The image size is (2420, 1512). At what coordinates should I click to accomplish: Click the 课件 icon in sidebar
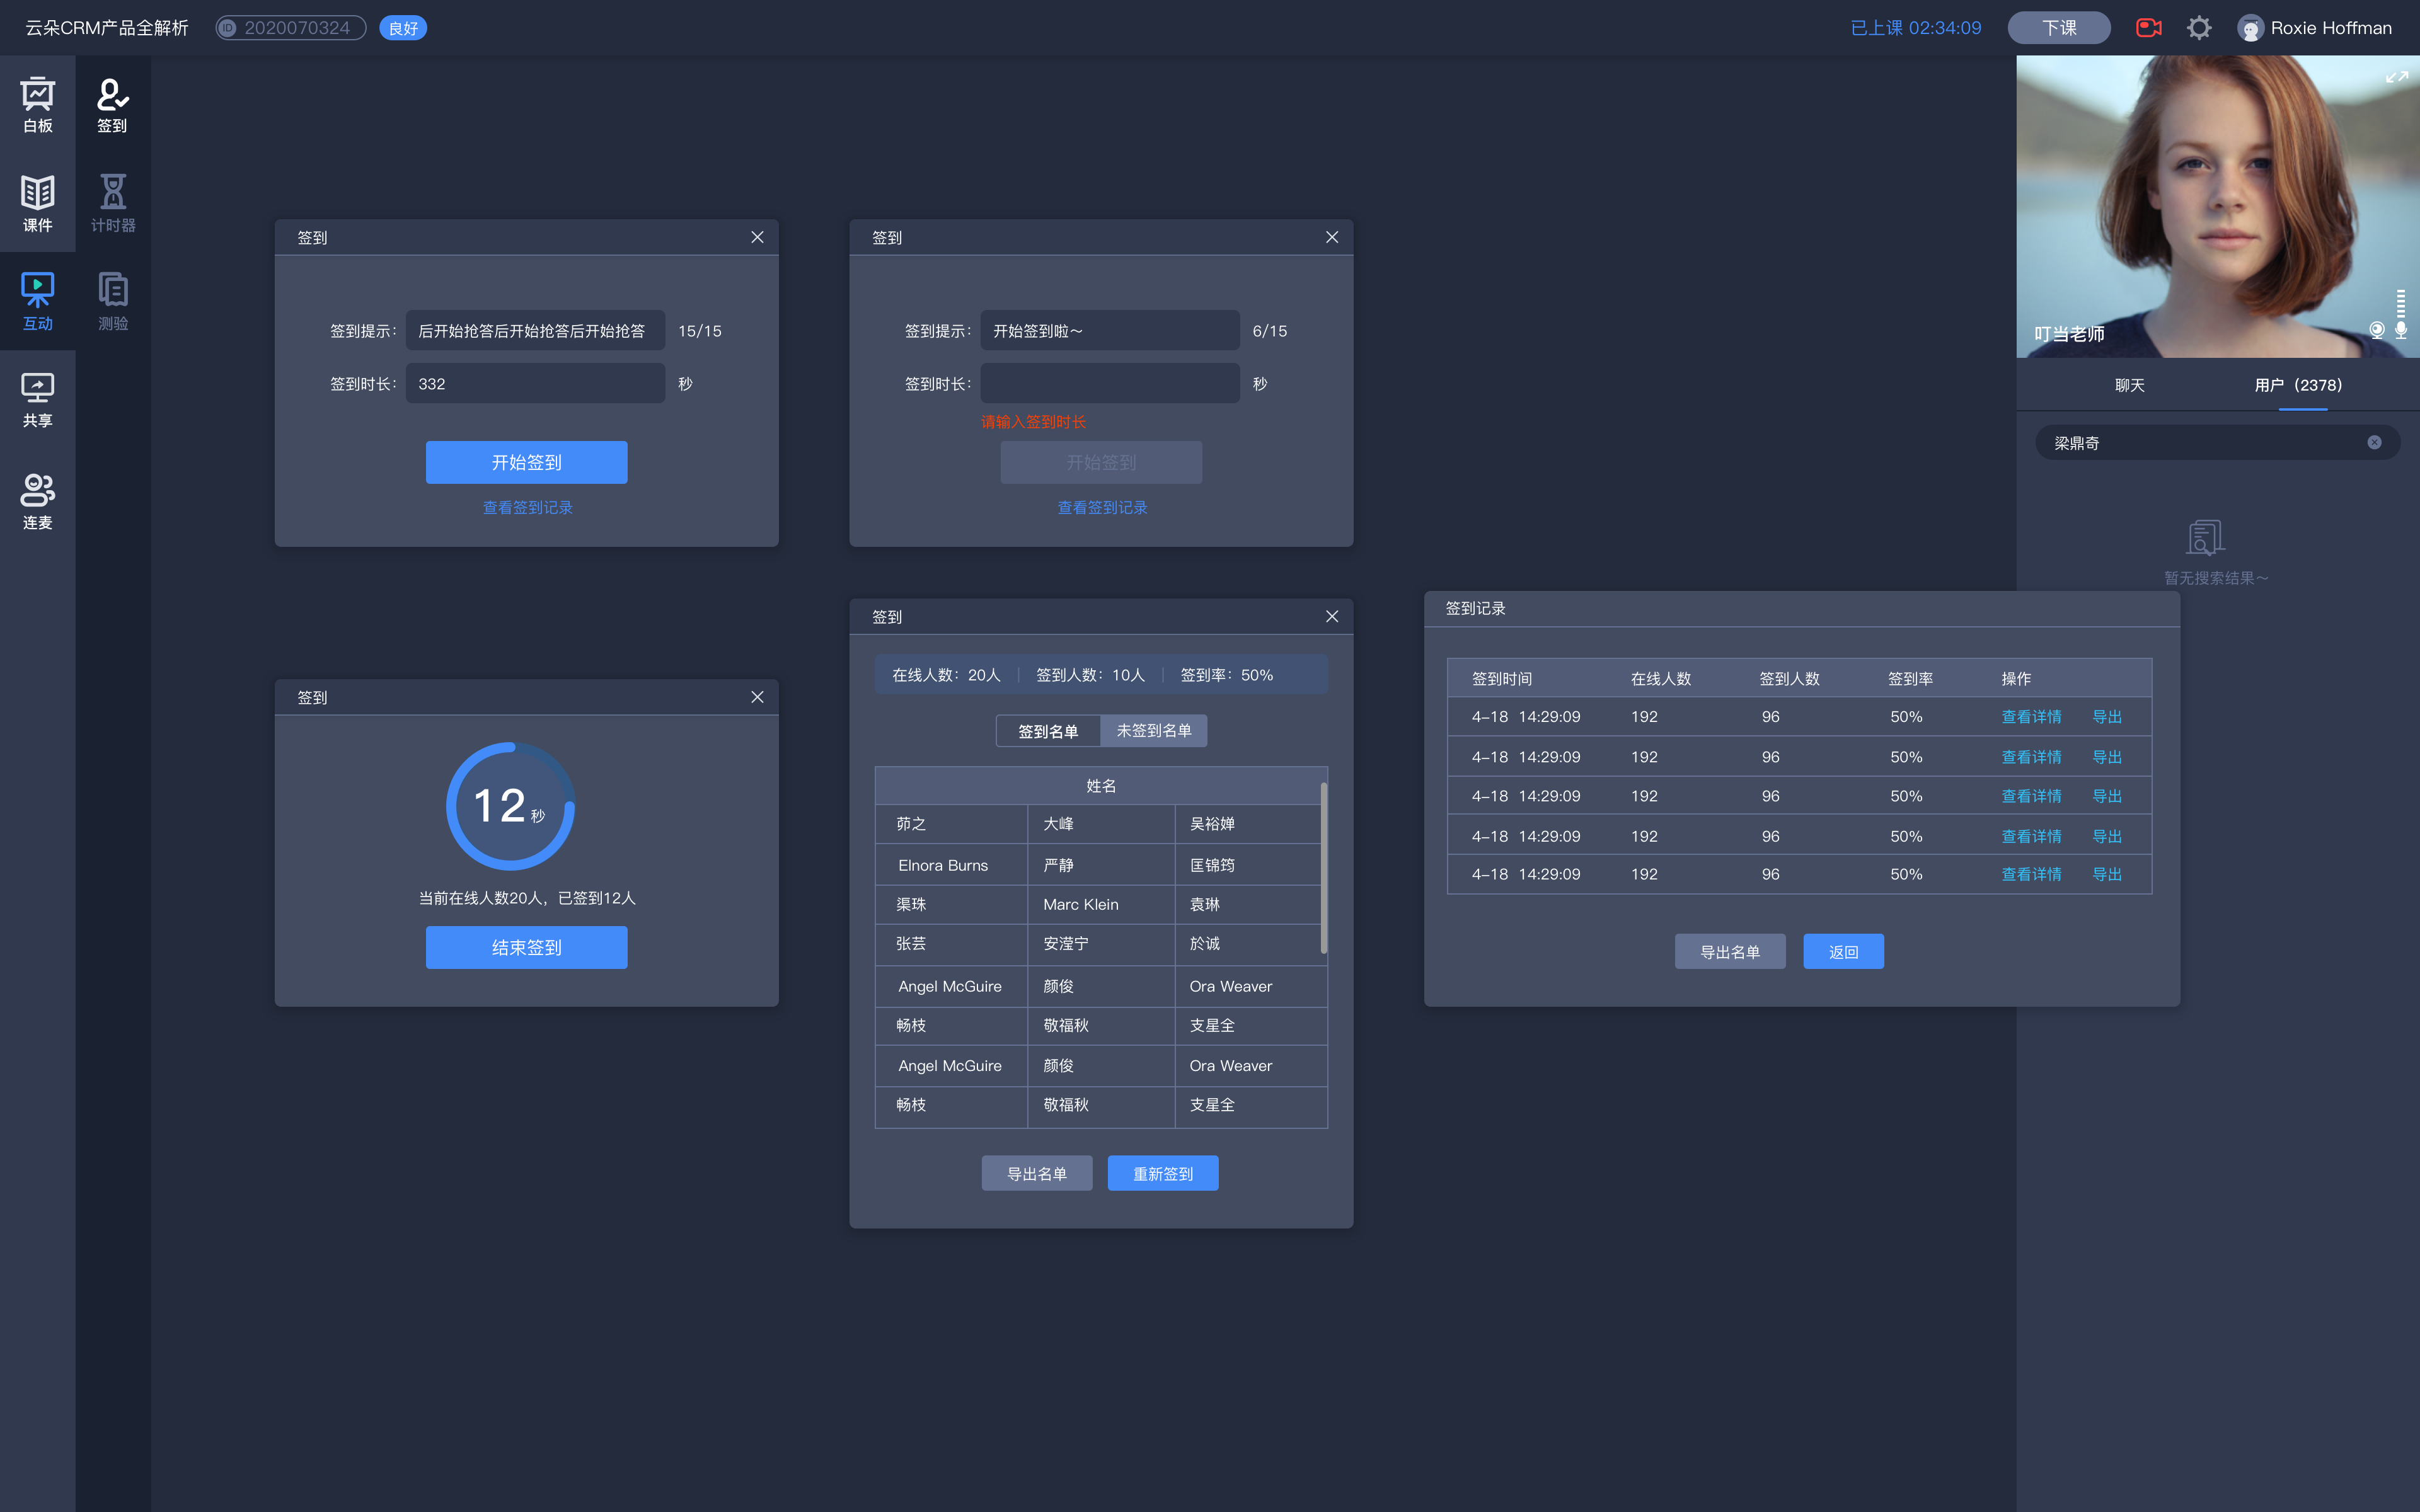pyautogui.click(x=38, y=200)
